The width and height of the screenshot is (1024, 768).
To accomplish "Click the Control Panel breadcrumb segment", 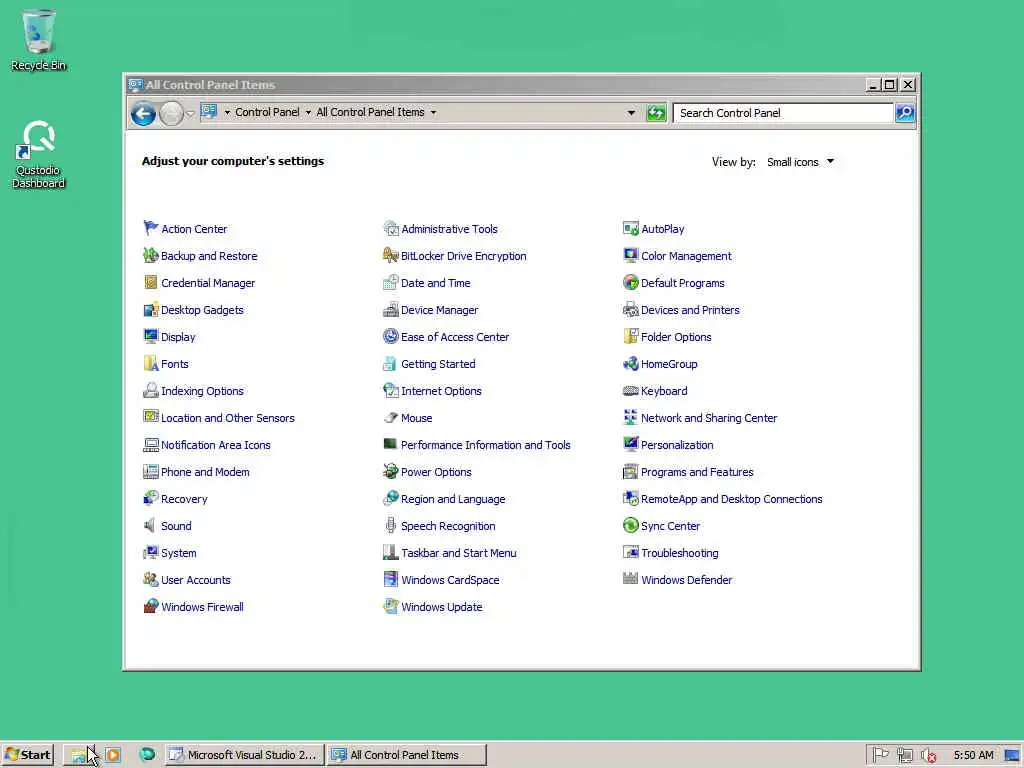I will (x=267, y=112).
